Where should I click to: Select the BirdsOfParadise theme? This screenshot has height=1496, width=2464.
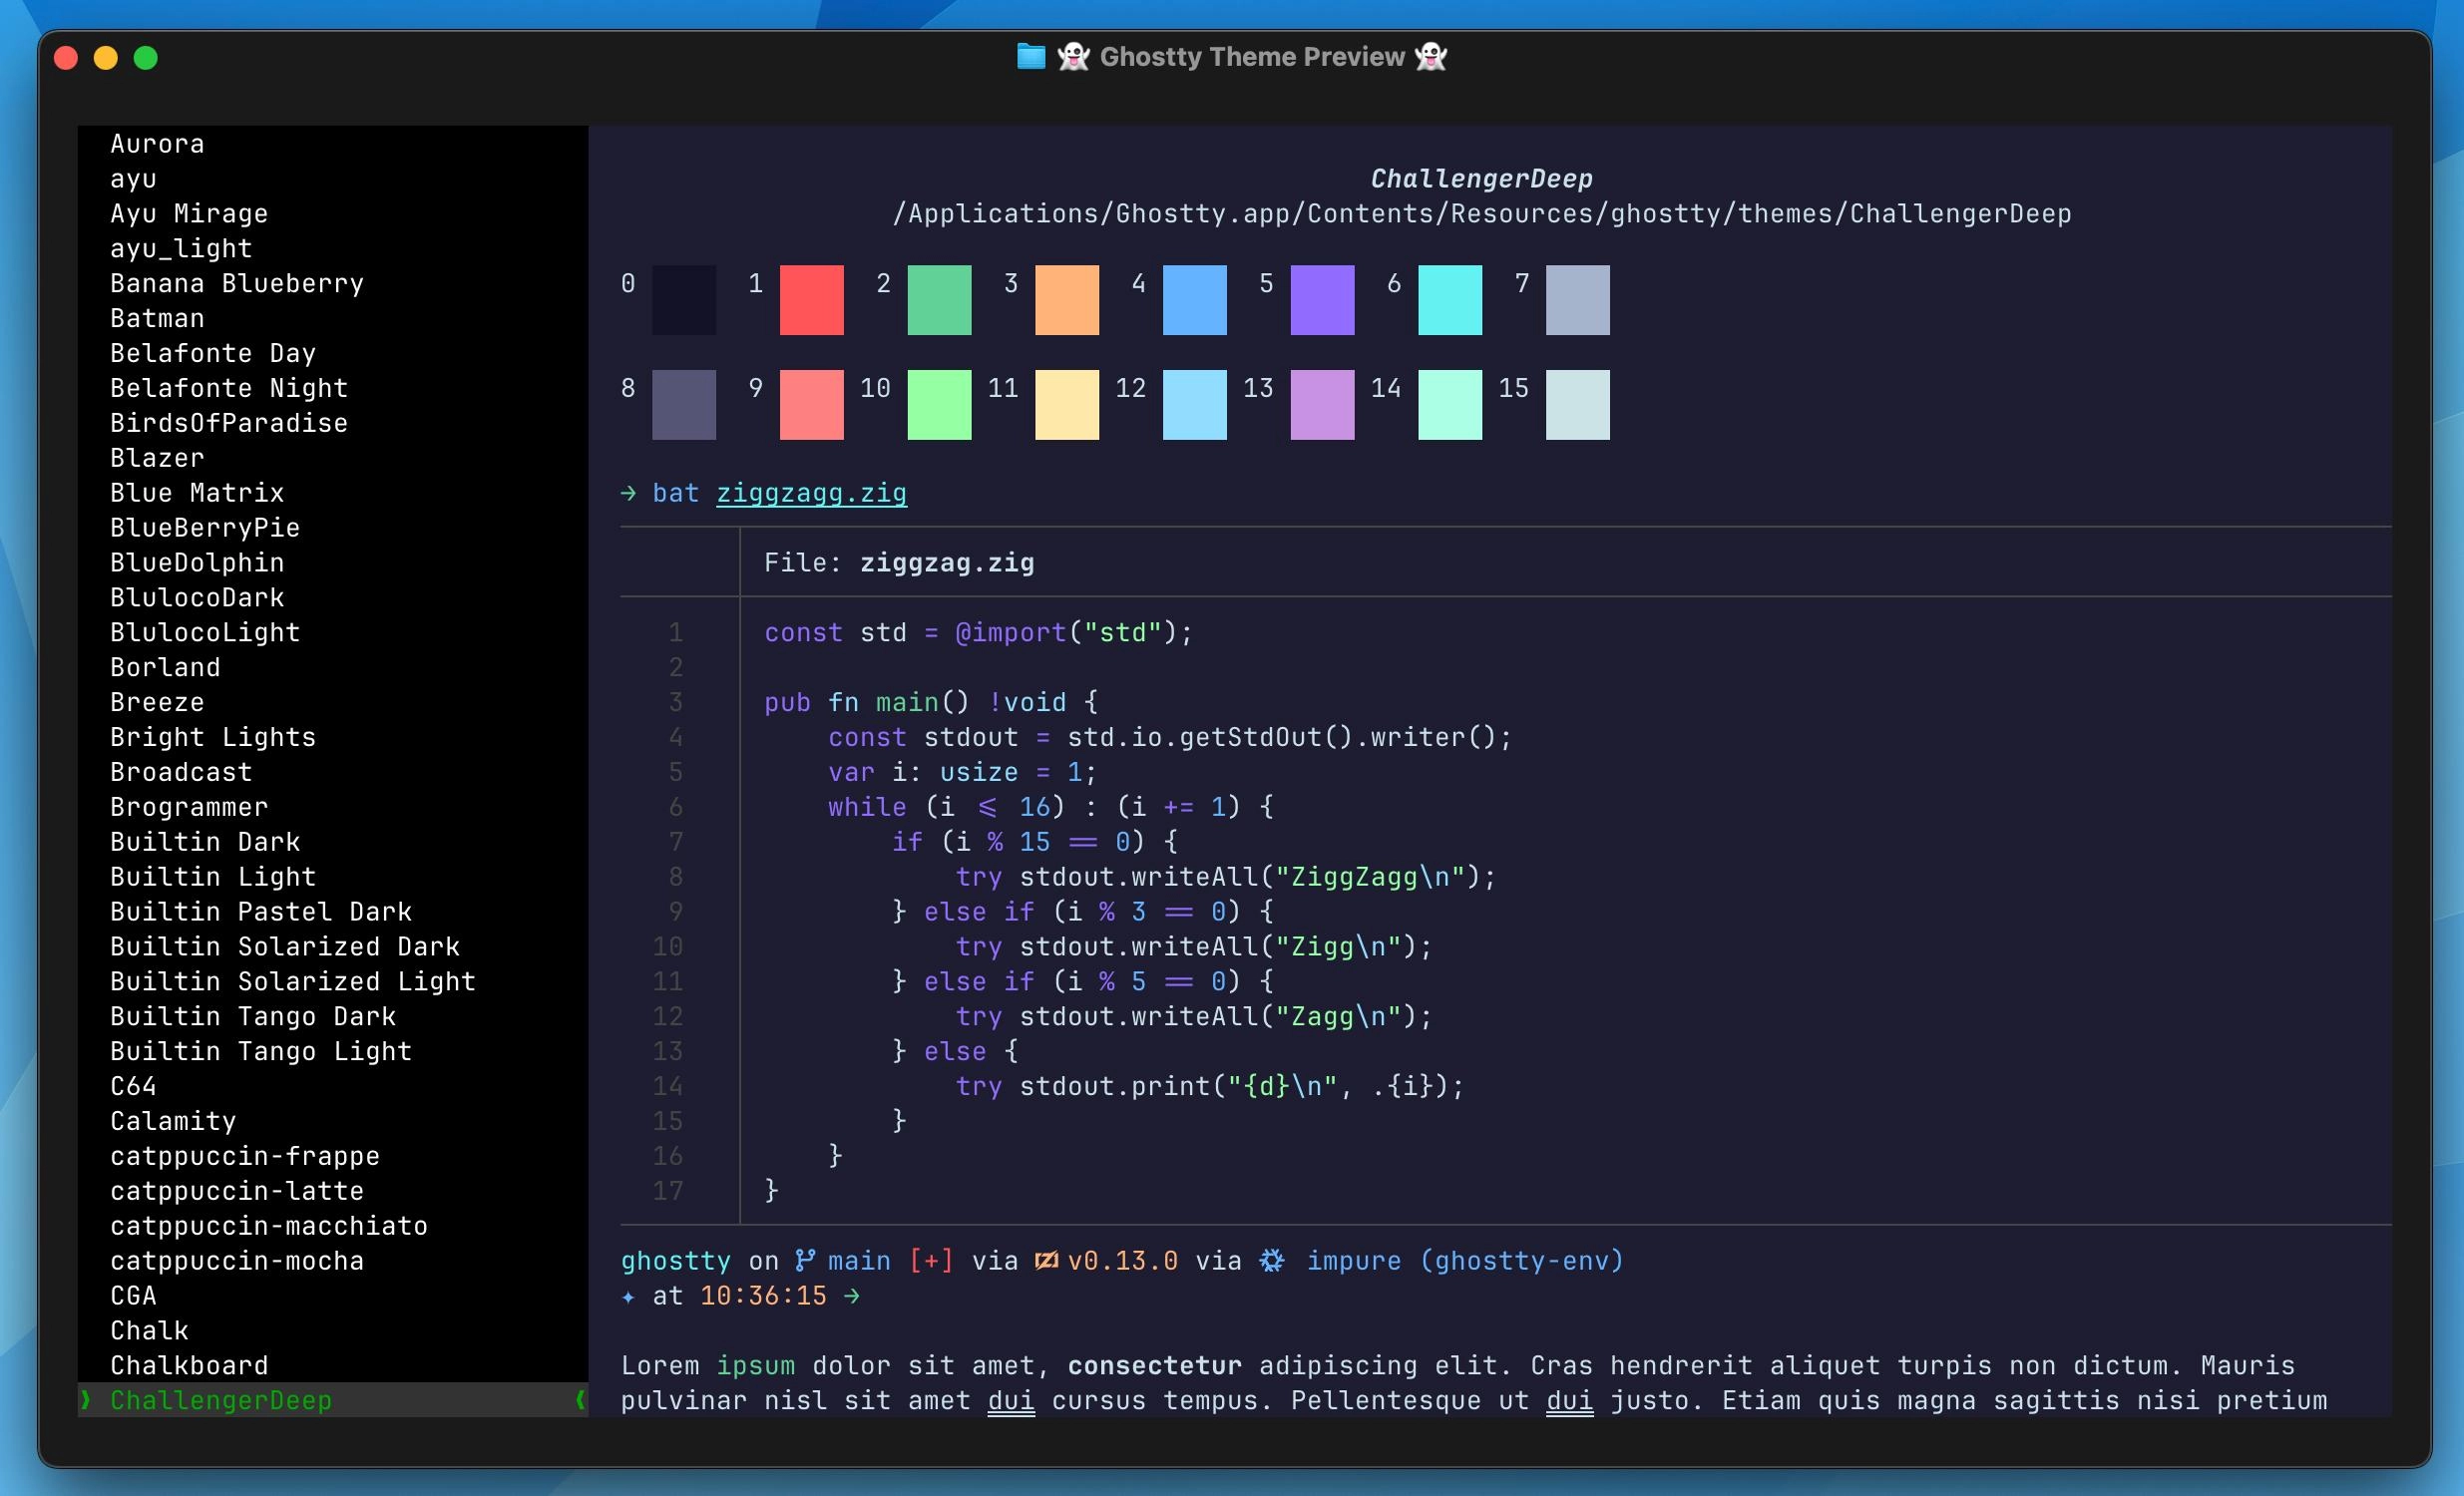click(x=229, y=423)
